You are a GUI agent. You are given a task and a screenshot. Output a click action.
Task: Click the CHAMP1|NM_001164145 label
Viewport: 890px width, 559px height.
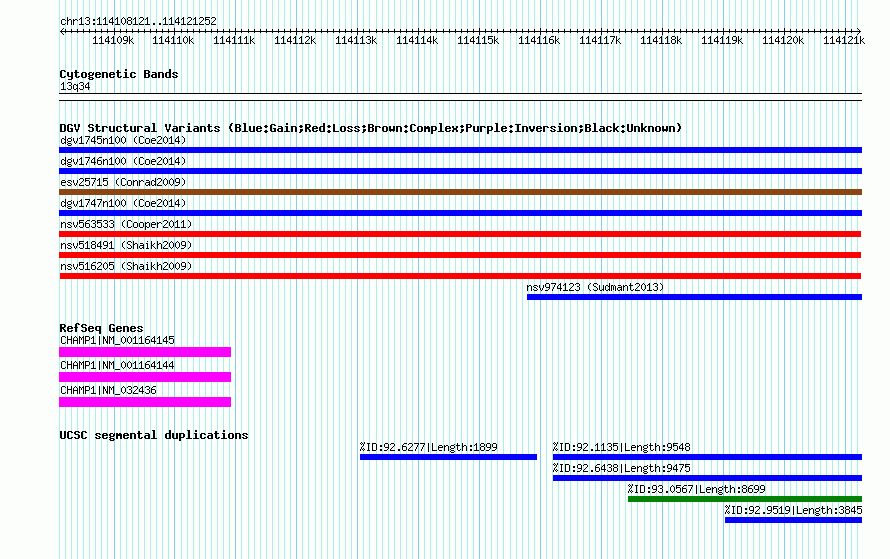[x=117, y=341]
